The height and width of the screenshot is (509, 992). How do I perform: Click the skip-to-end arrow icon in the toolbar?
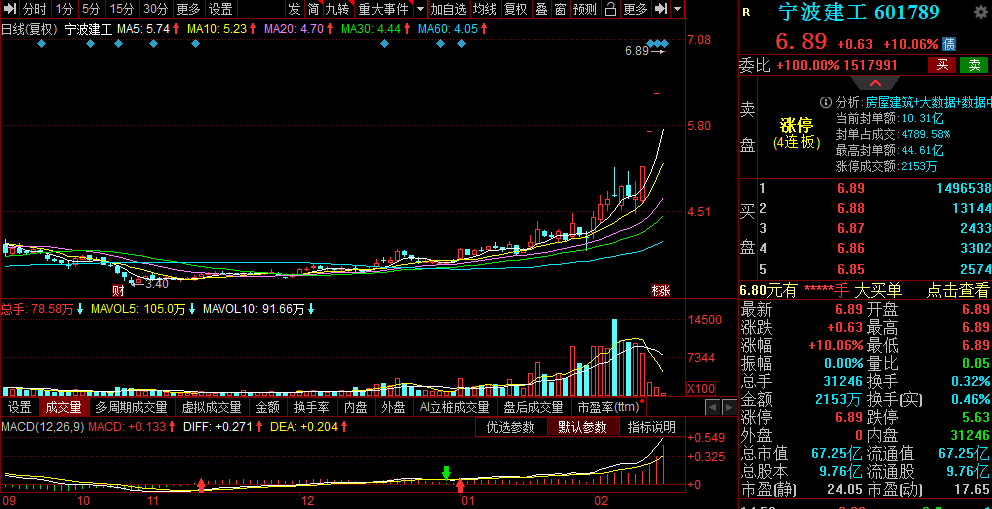coord(661,9)
